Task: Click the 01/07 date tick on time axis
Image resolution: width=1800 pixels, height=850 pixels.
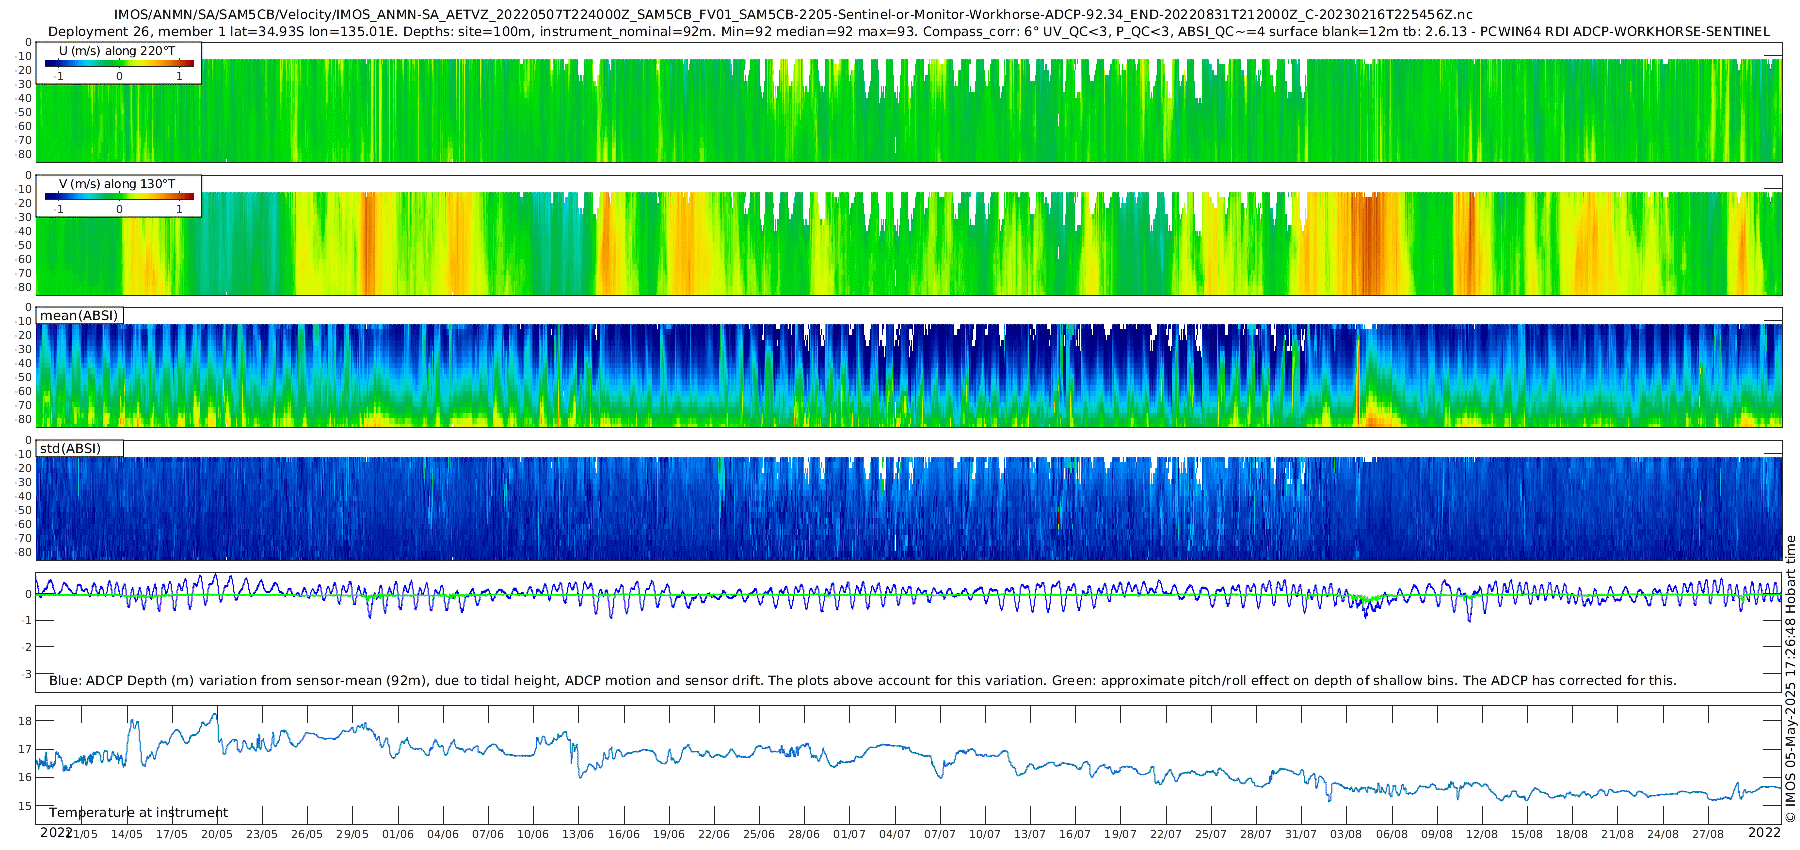Action: (850, 834)
